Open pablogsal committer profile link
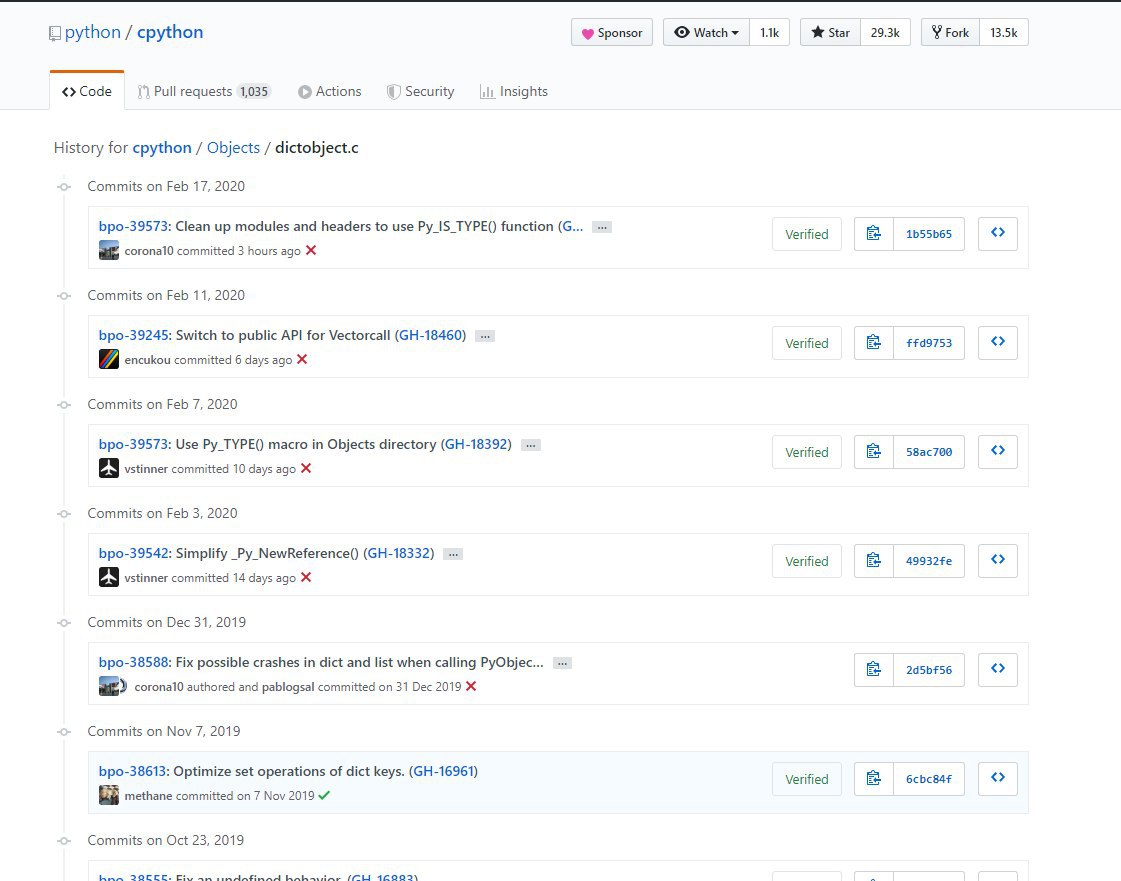 coord(288,686)
